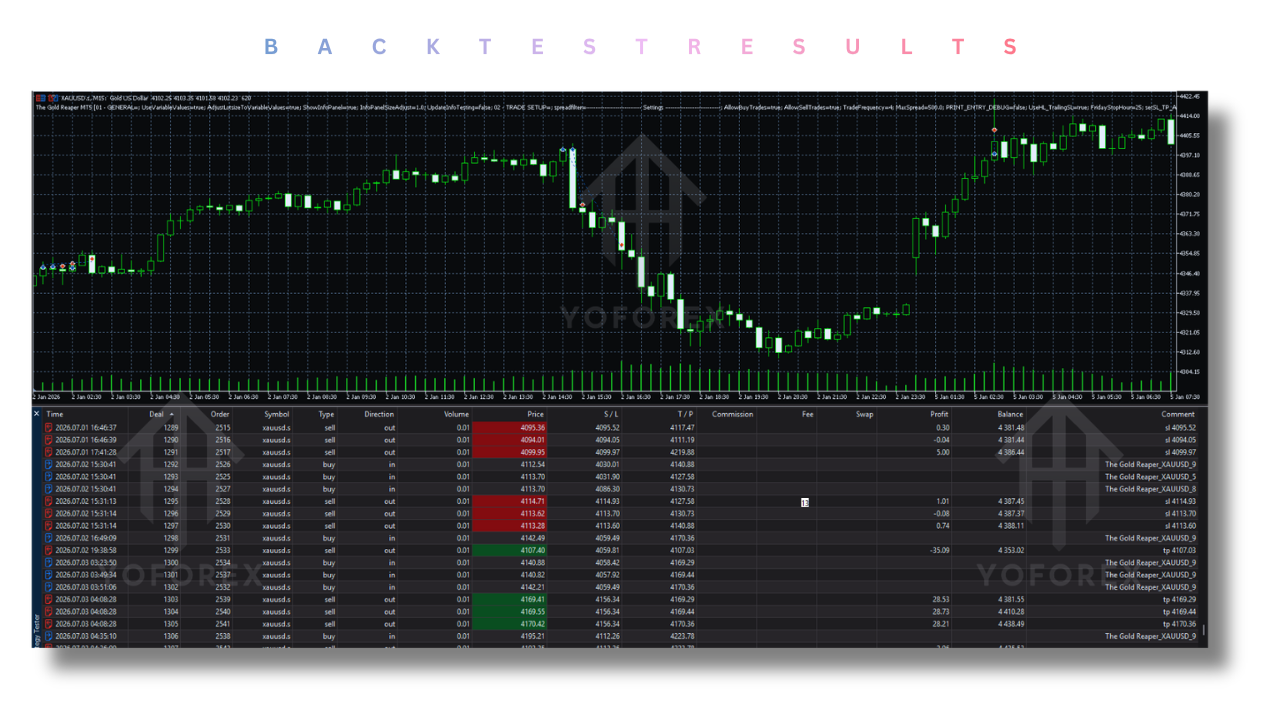The height and width of the screenshot is (720, 1280).
Task: Click the buy deal icon for deal 1306
Action: [x=49, y=636]
